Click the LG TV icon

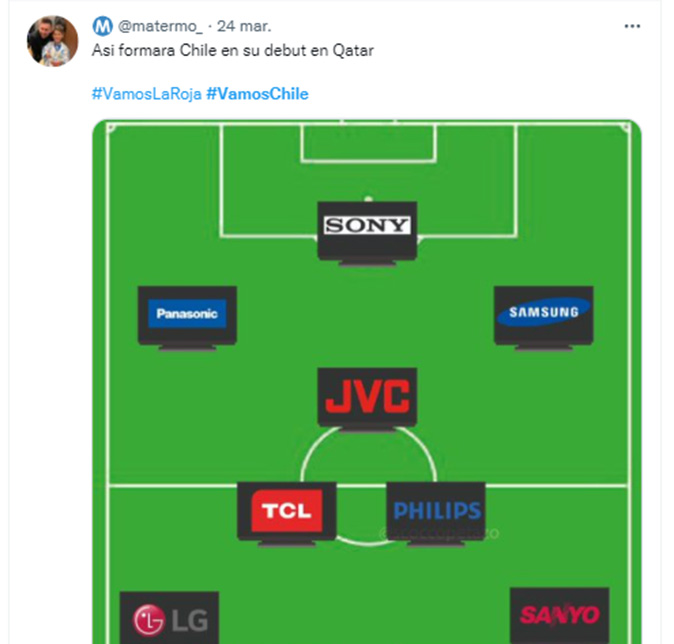[x=169, y=617]
